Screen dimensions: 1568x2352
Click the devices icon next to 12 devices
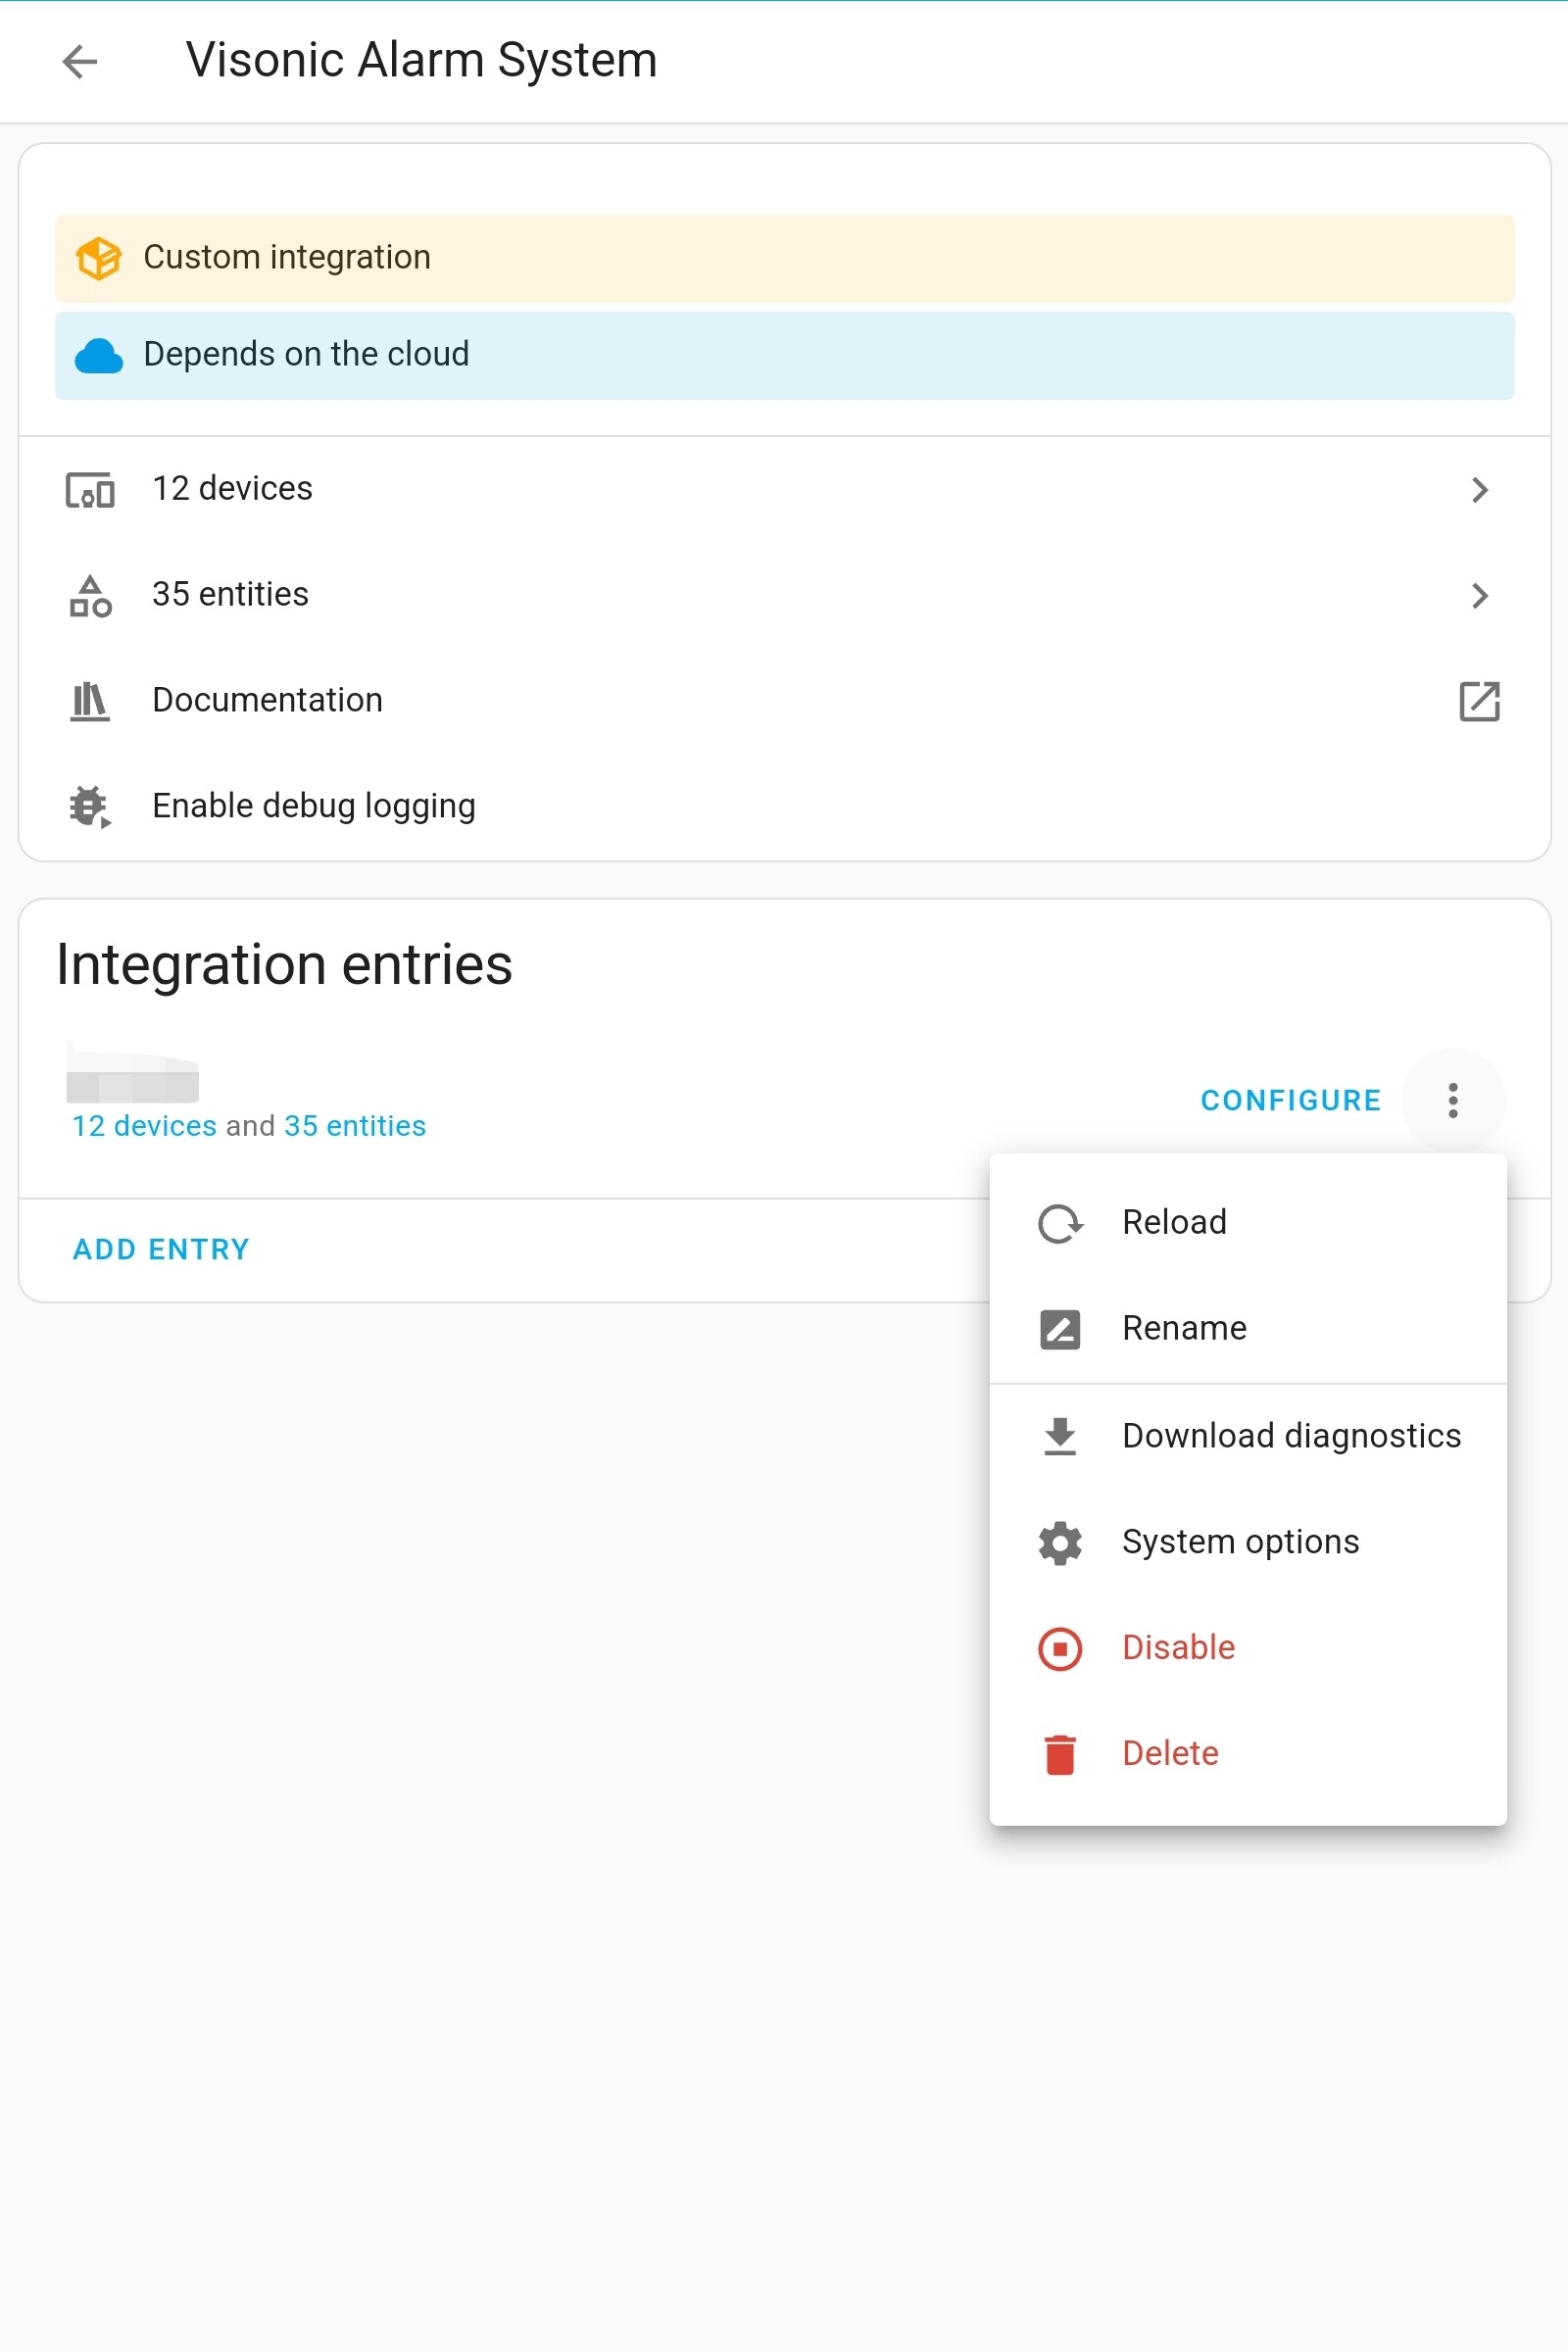(88, 490)
